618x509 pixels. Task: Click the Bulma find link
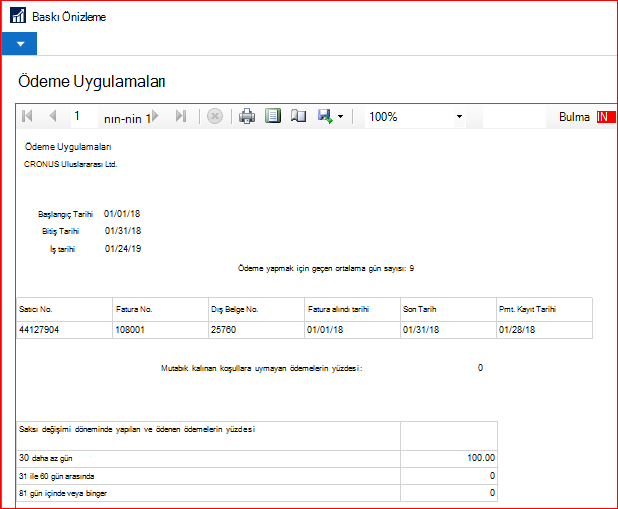pos(574,117)
